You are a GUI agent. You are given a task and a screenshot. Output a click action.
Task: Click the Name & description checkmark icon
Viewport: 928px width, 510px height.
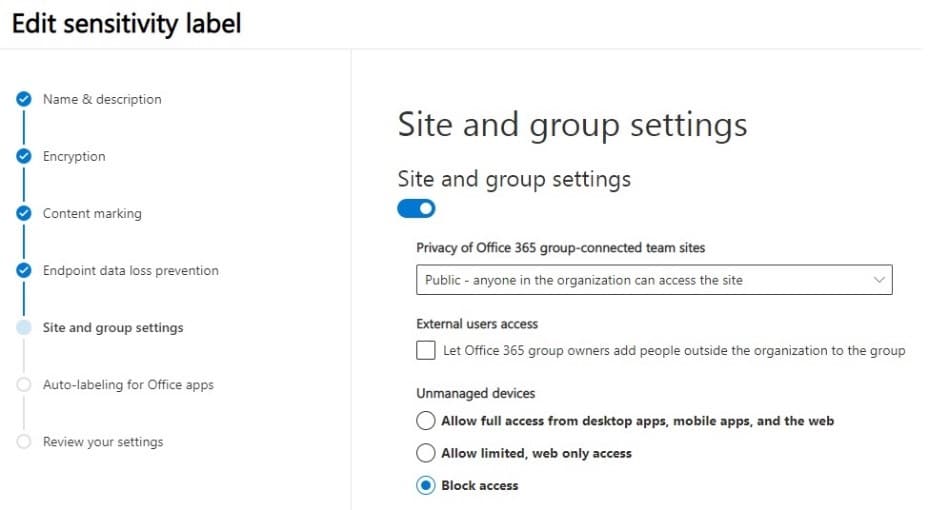pyautogui.click(x=24, y=99)
